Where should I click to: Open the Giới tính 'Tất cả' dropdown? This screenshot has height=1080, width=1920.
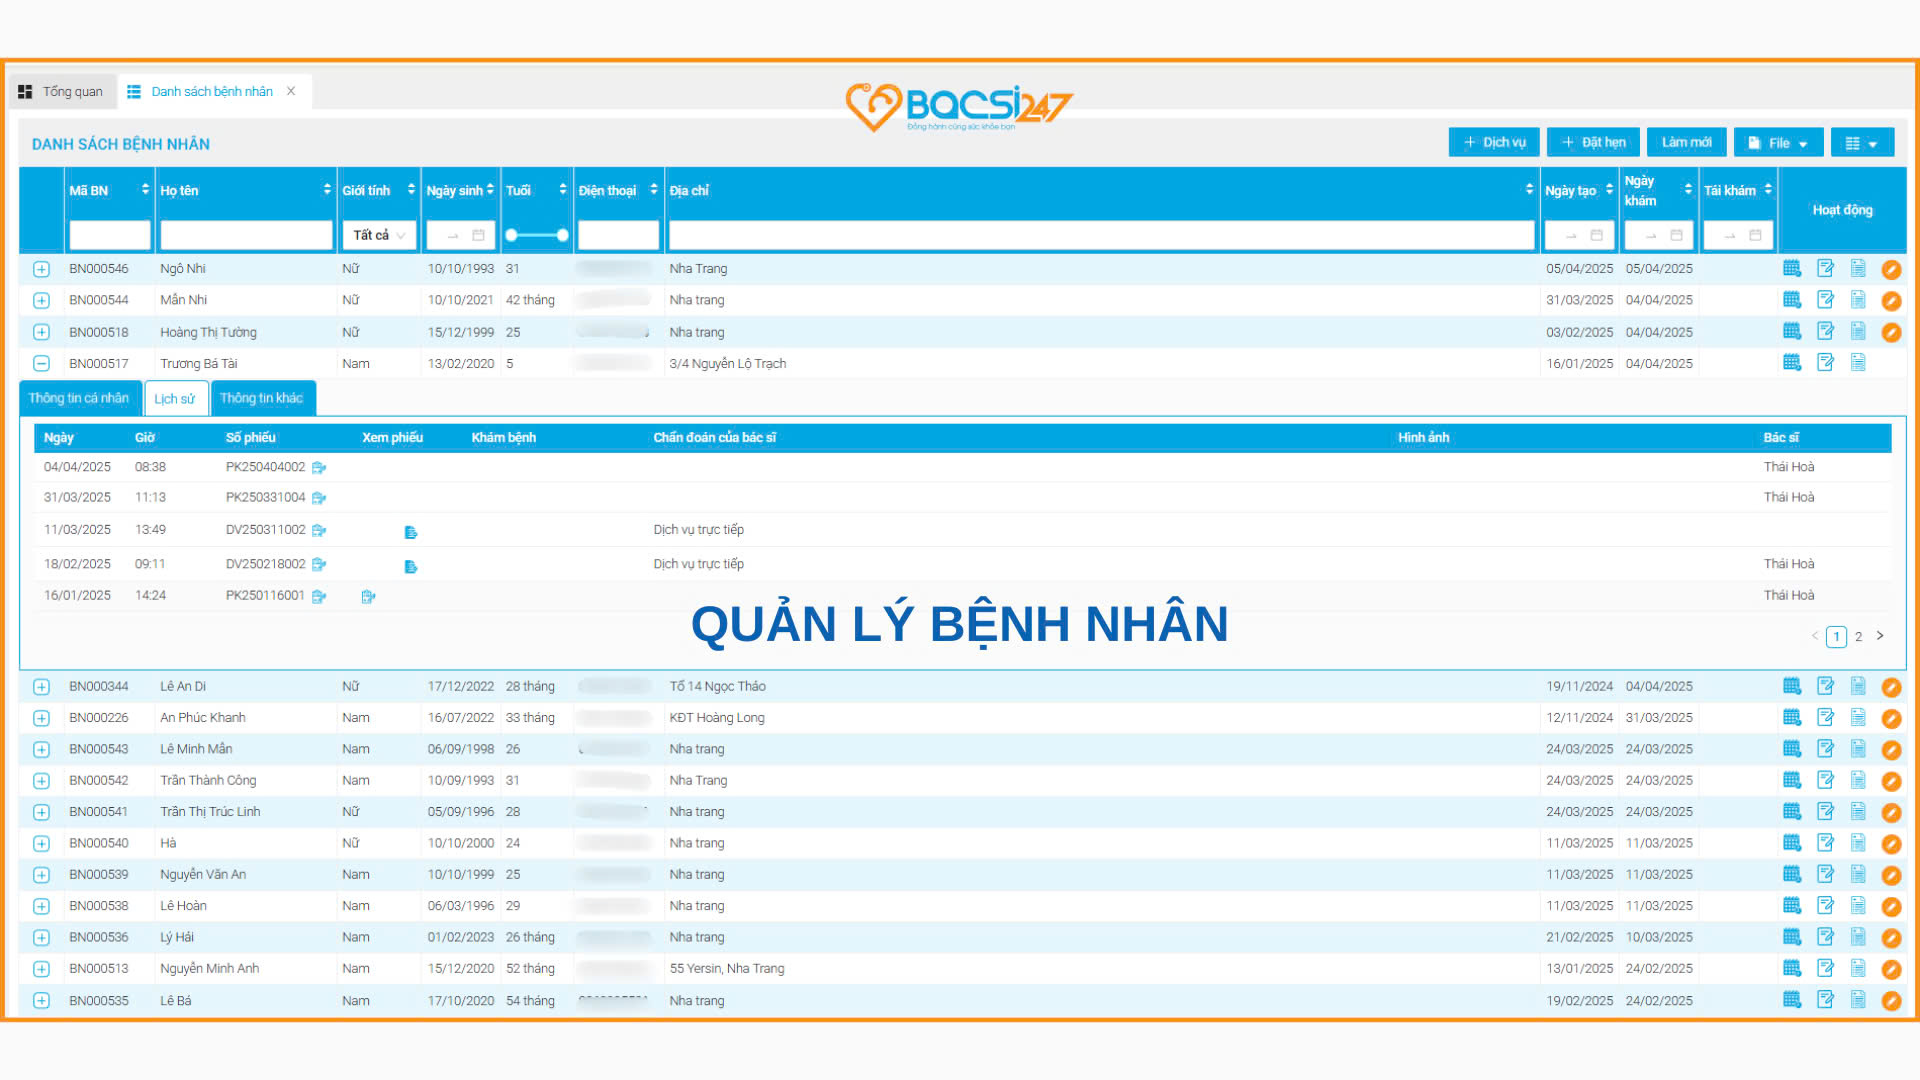[379, 235]
